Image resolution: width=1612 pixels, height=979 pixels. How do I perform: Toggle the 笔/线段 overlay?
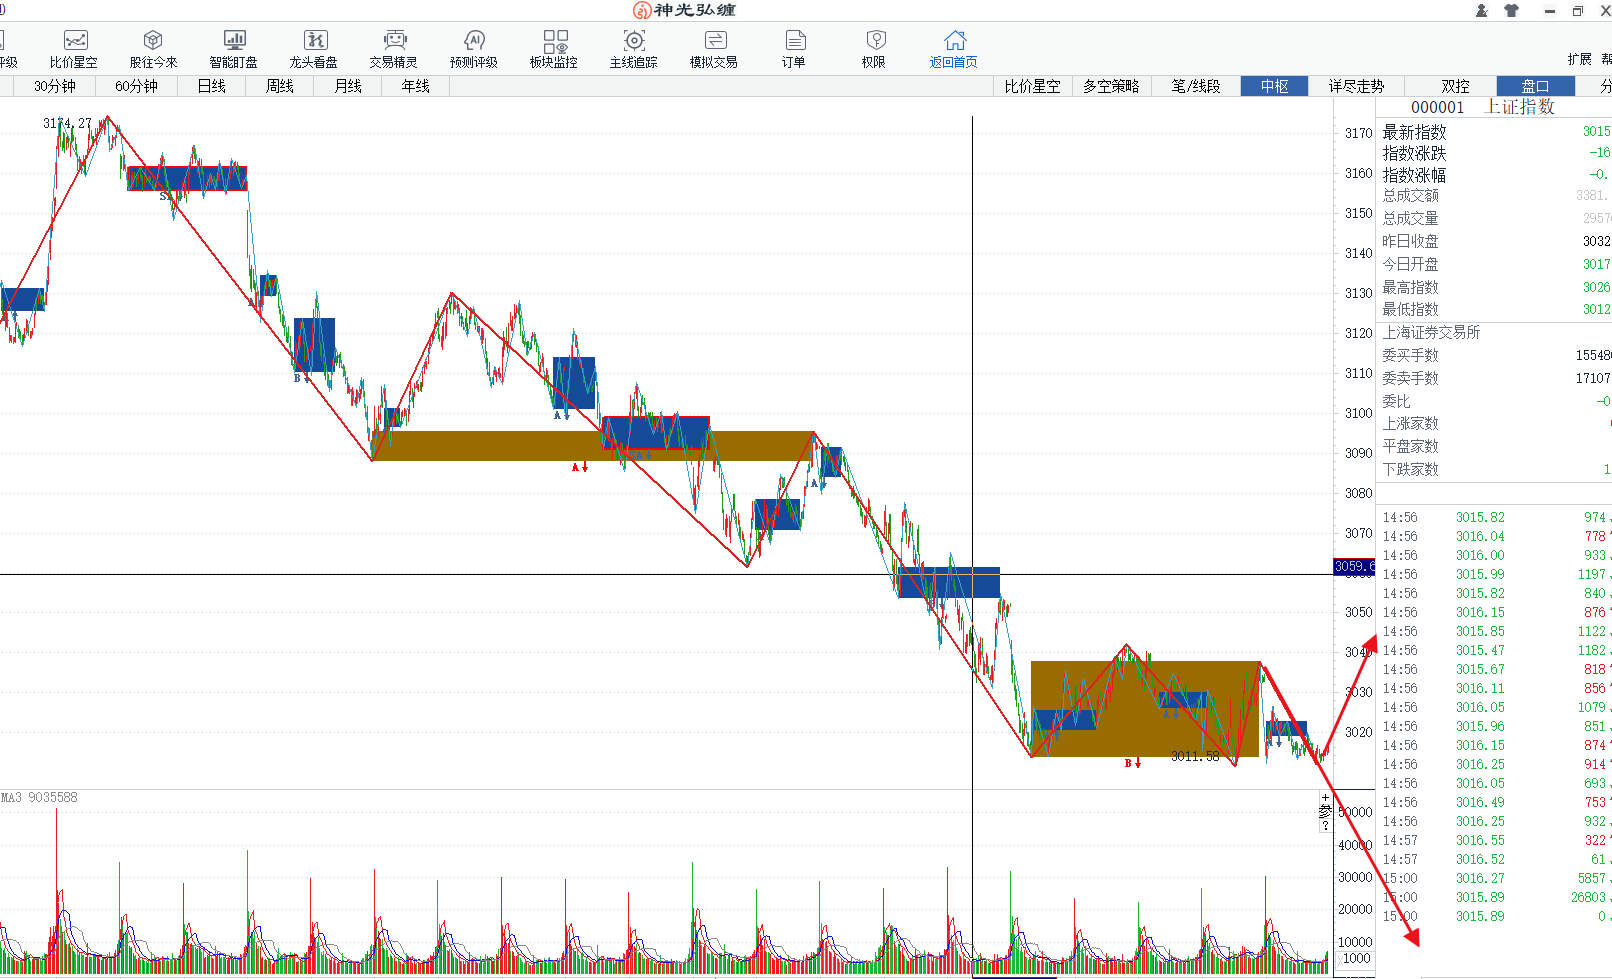(1196, 86)
